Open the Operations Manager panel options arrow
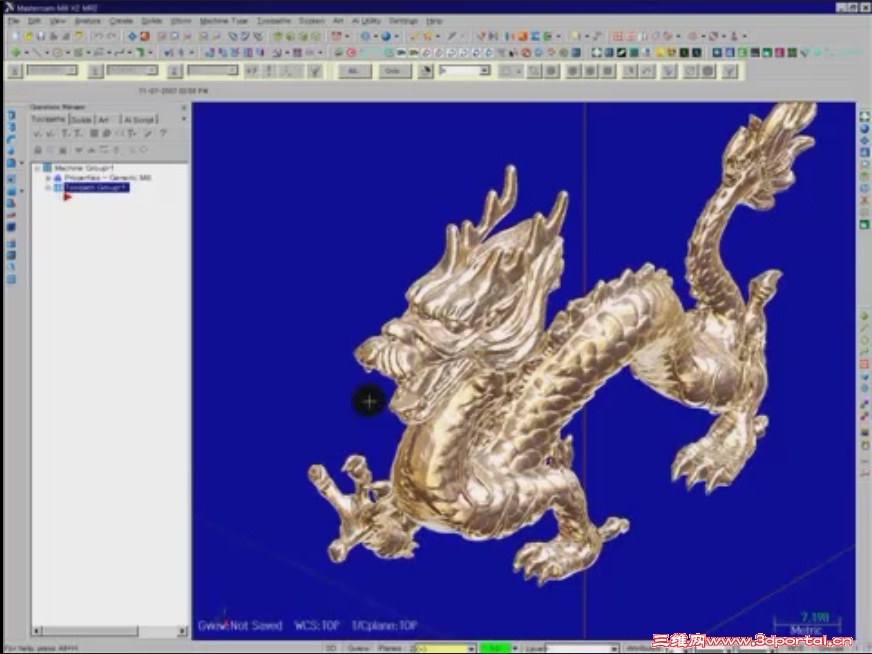Screen dimensions: 872x654 [184, 119]
